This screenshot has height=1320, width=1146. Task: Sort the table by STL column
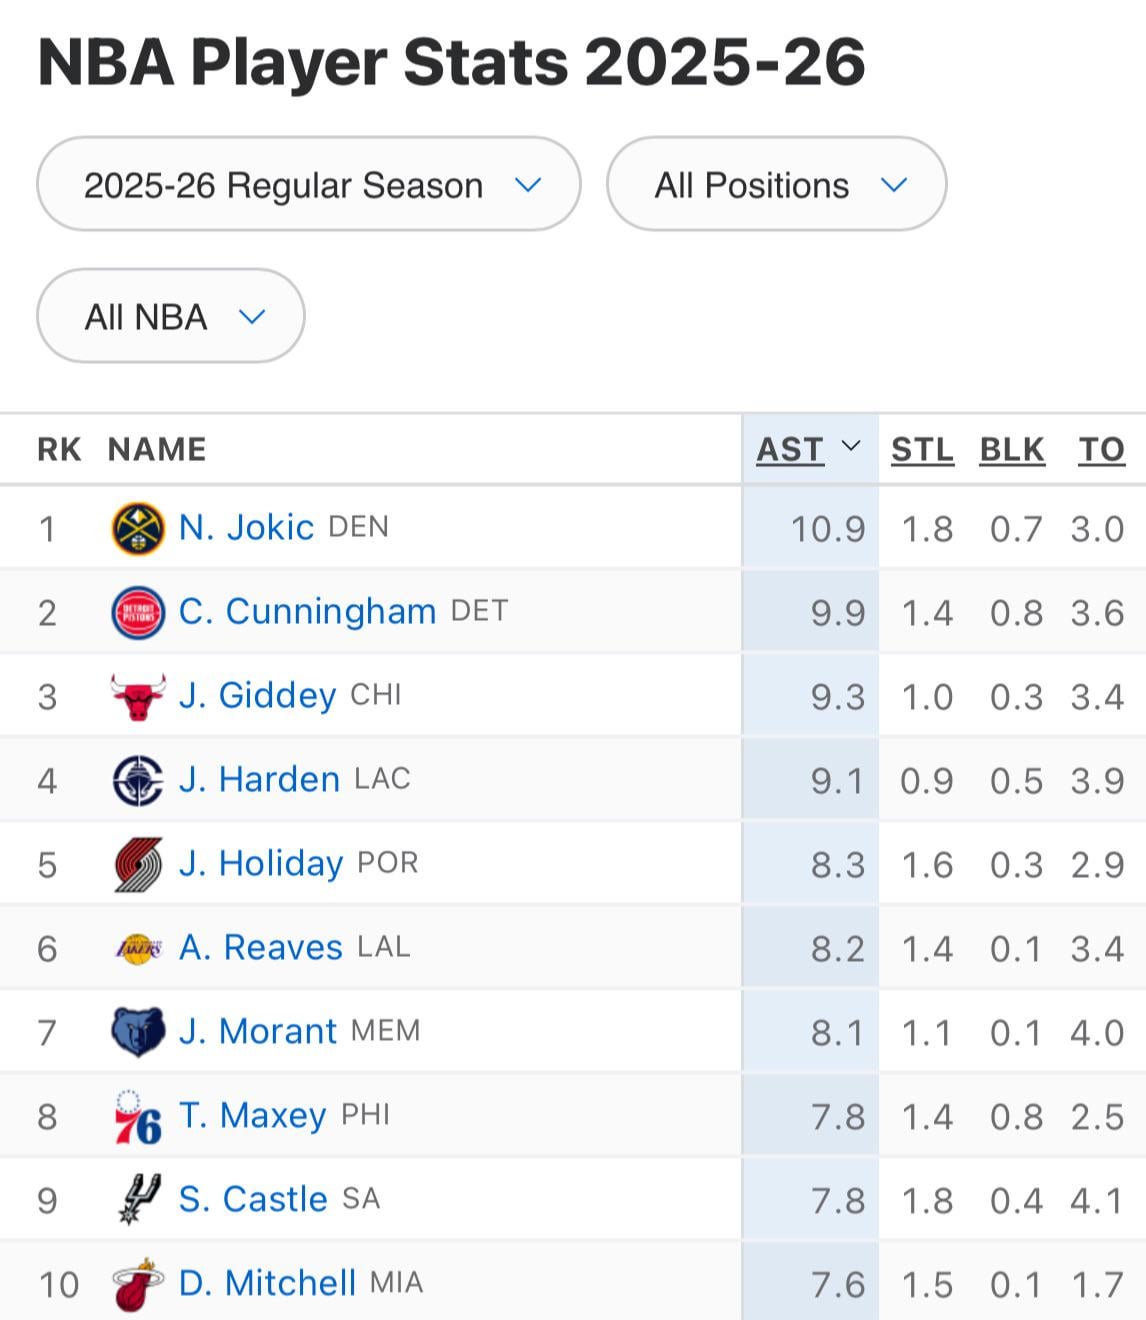click(922, 450)
